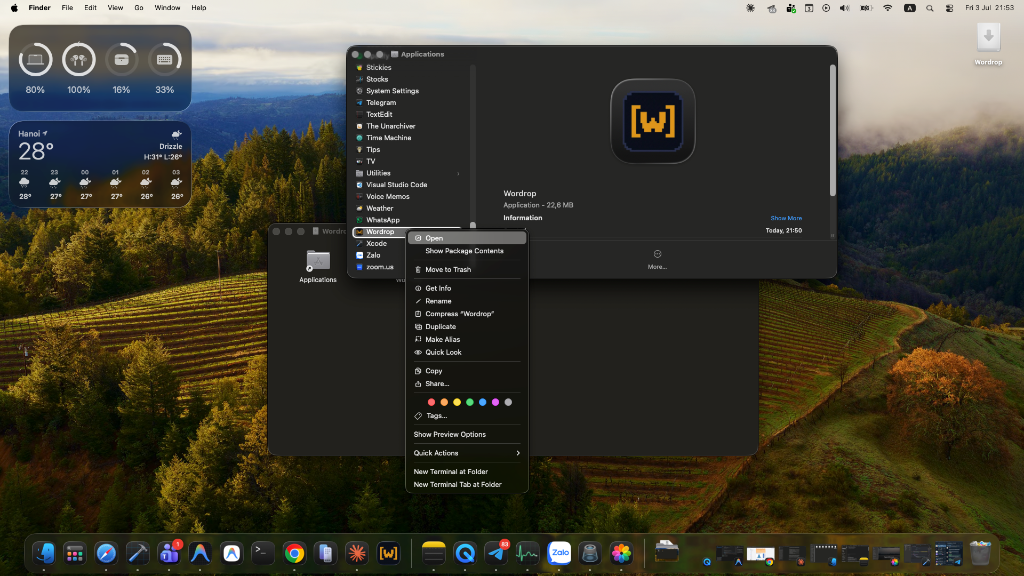Screen dimensions: 1024x576
Task: Select Duplicate in the context menu
Action: 467,327
